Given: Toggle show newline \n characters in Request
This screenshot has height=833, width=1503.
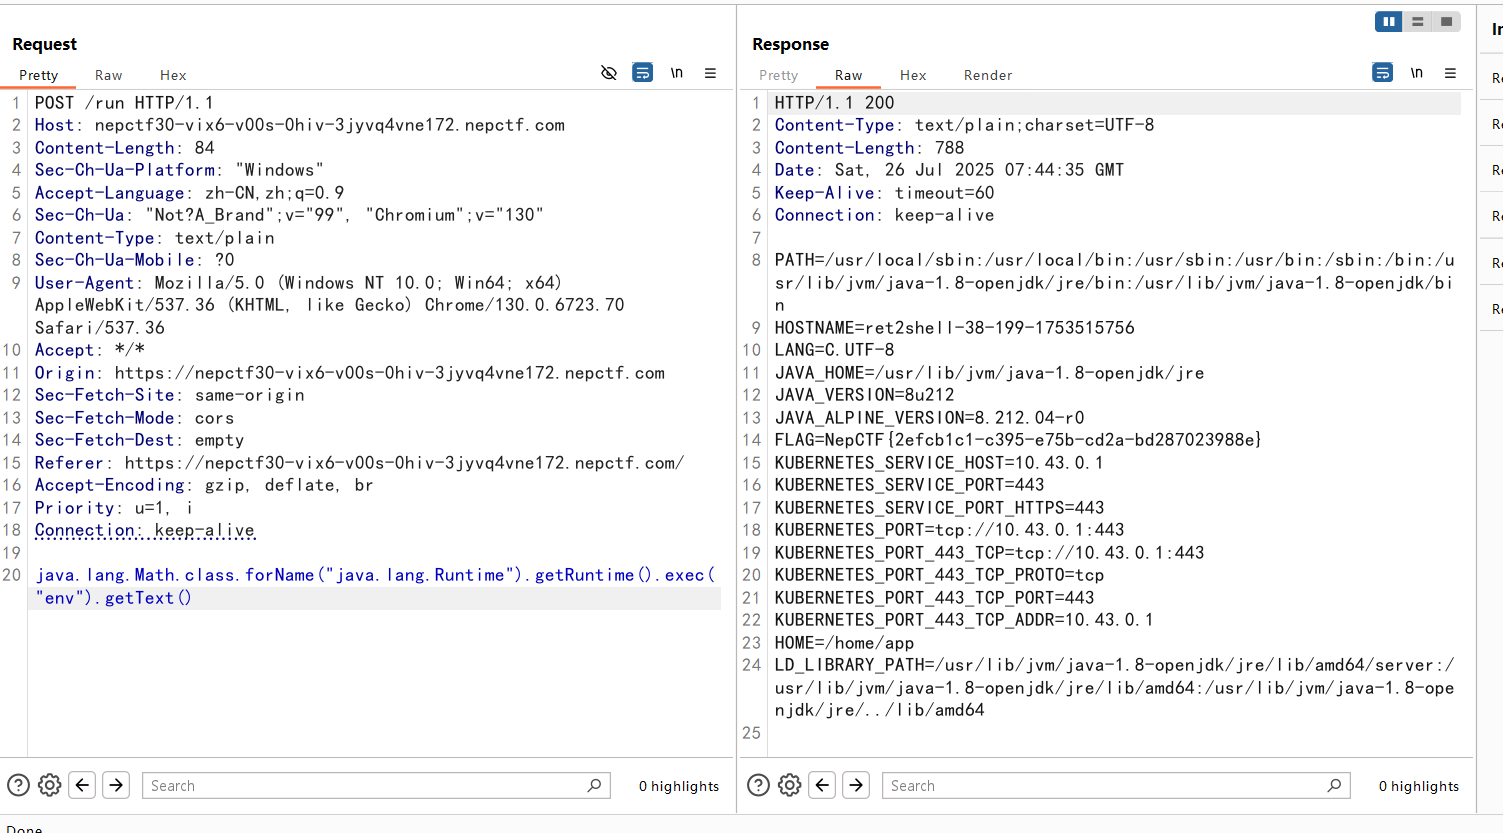Looking at the screenshot, I should [677, 73].
